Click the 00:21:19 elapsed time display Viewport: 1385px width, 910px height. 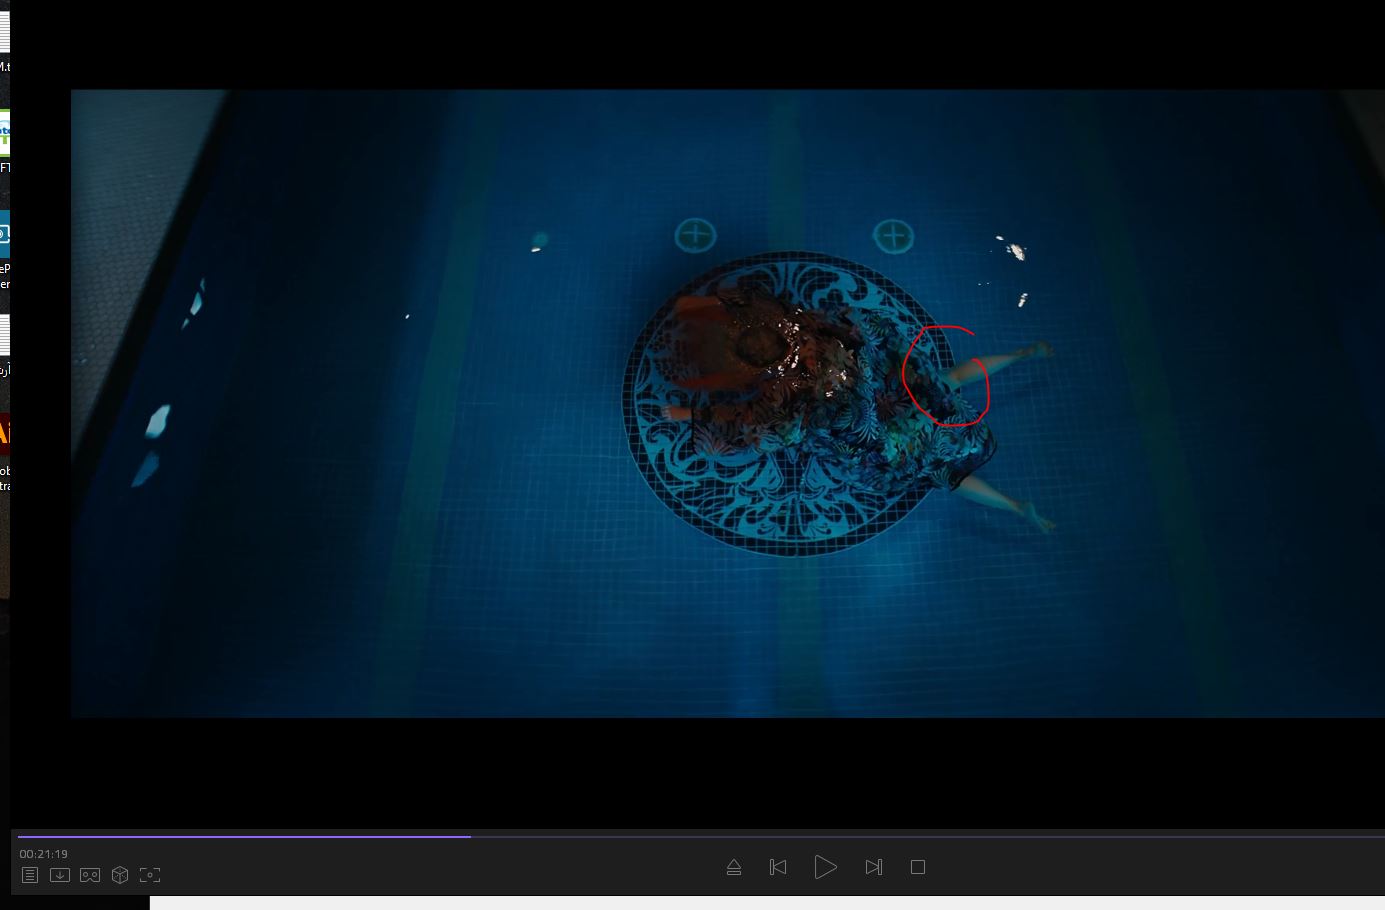(44, 854)
